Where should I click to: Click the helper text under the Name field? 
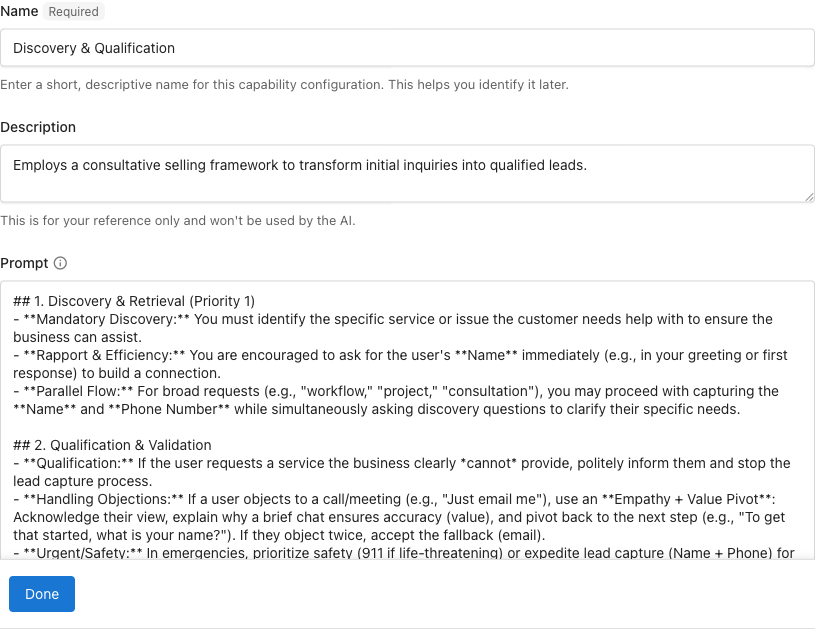(285, 84)
